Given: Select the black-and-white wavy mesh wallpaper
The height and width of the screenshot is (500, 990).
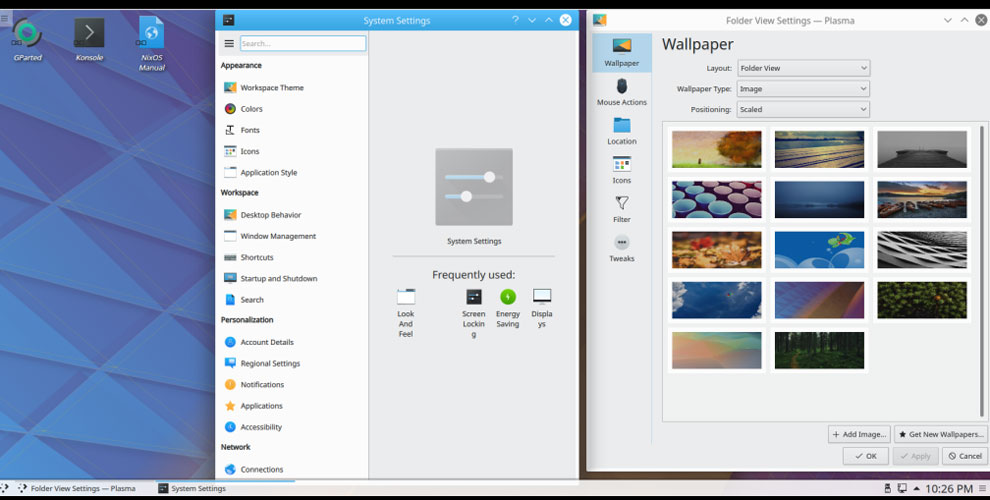Looking at the screenshot, I should point(922,250).
